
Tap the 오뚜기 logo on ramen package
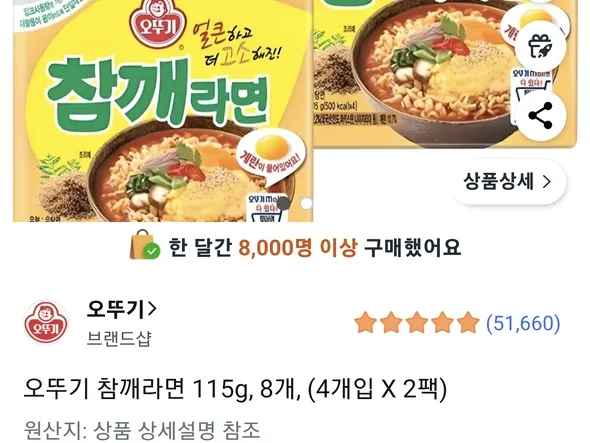tap(158, 23)
